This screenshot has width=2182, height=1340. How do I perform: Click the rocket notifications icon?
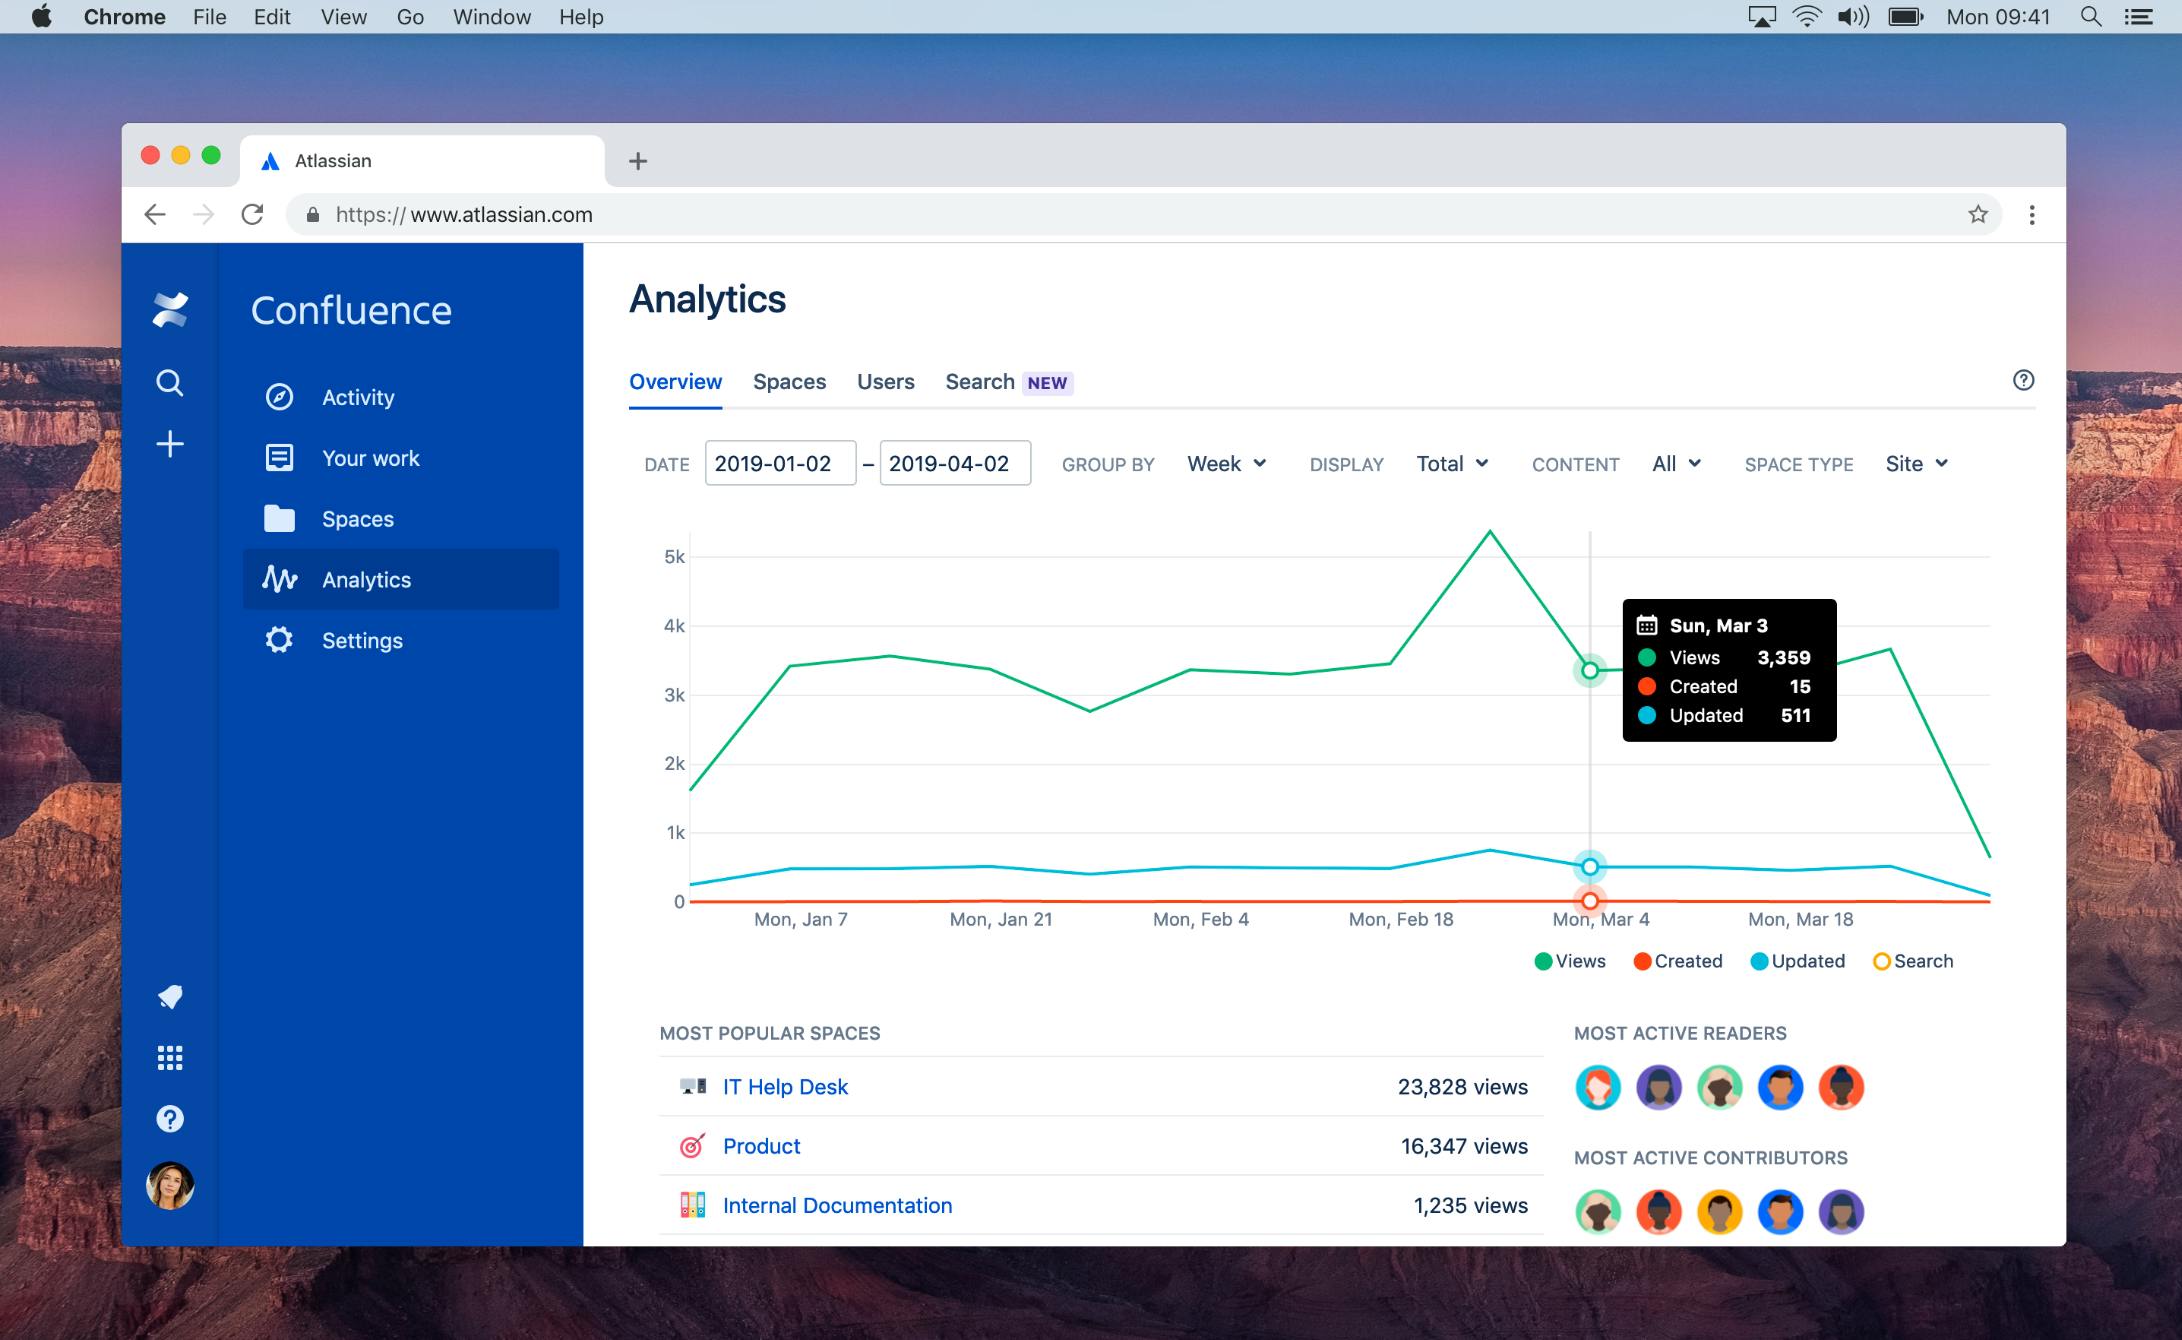pos(170,997)
